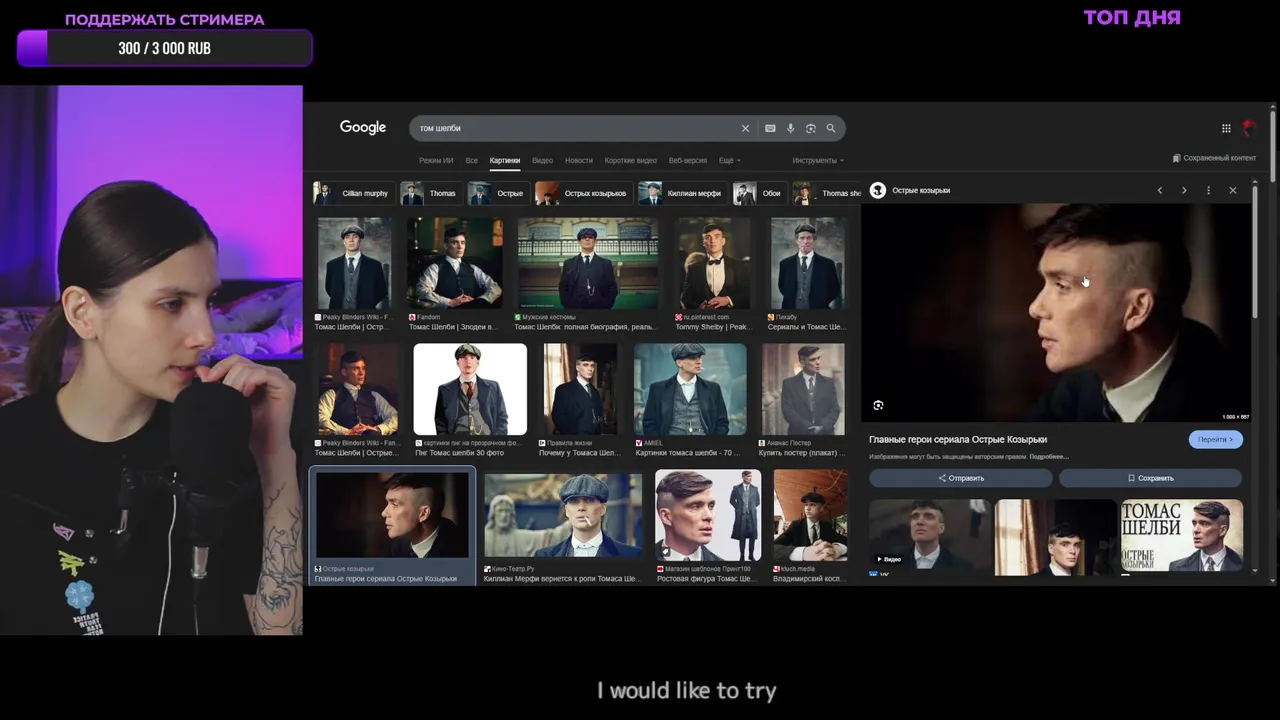Open the kluch.media result thumbnail
This screenshot has width=1280, height=720.
810,516
